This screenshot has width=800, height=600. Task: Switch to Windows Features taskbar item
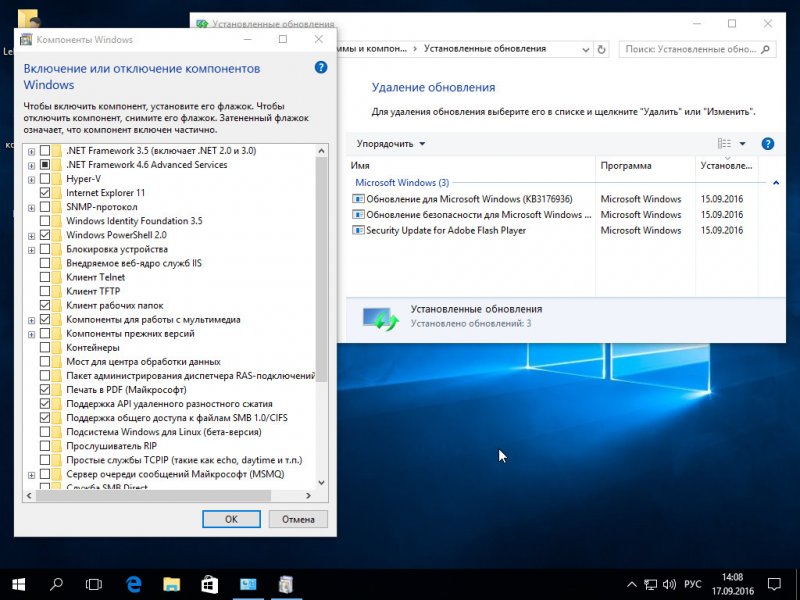coord(286,584)
